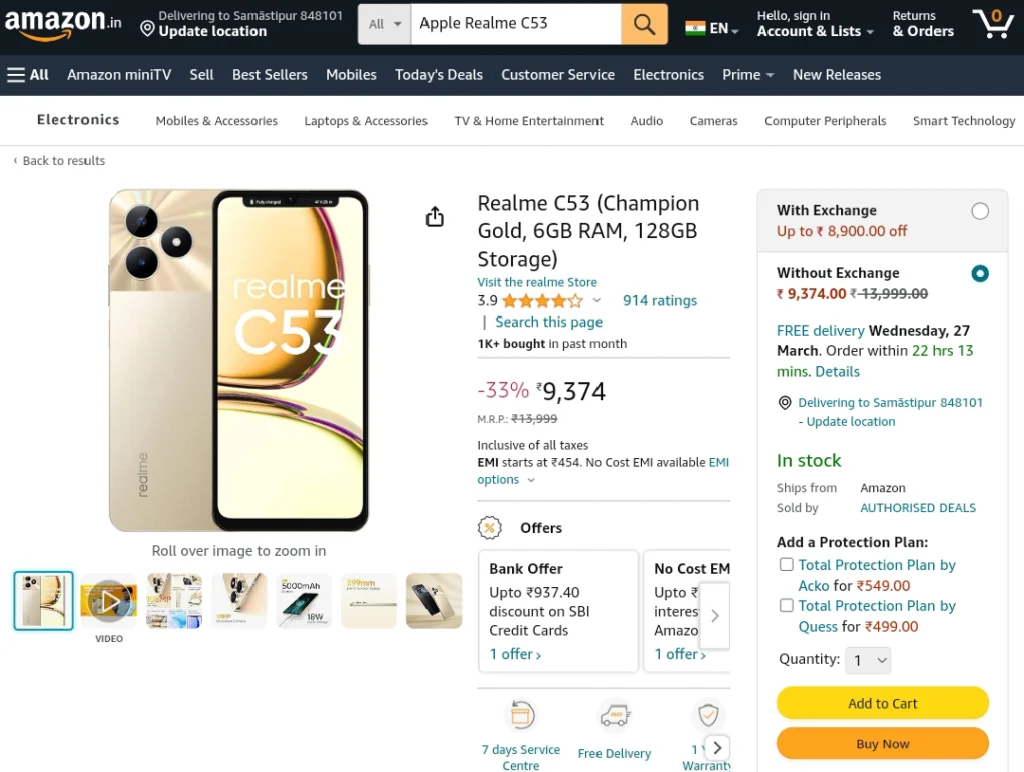Viewport: 1024px width, 772px height.
Task: Click the share icon beside product image
Action: pyautogui.click(x=435, y=216)
